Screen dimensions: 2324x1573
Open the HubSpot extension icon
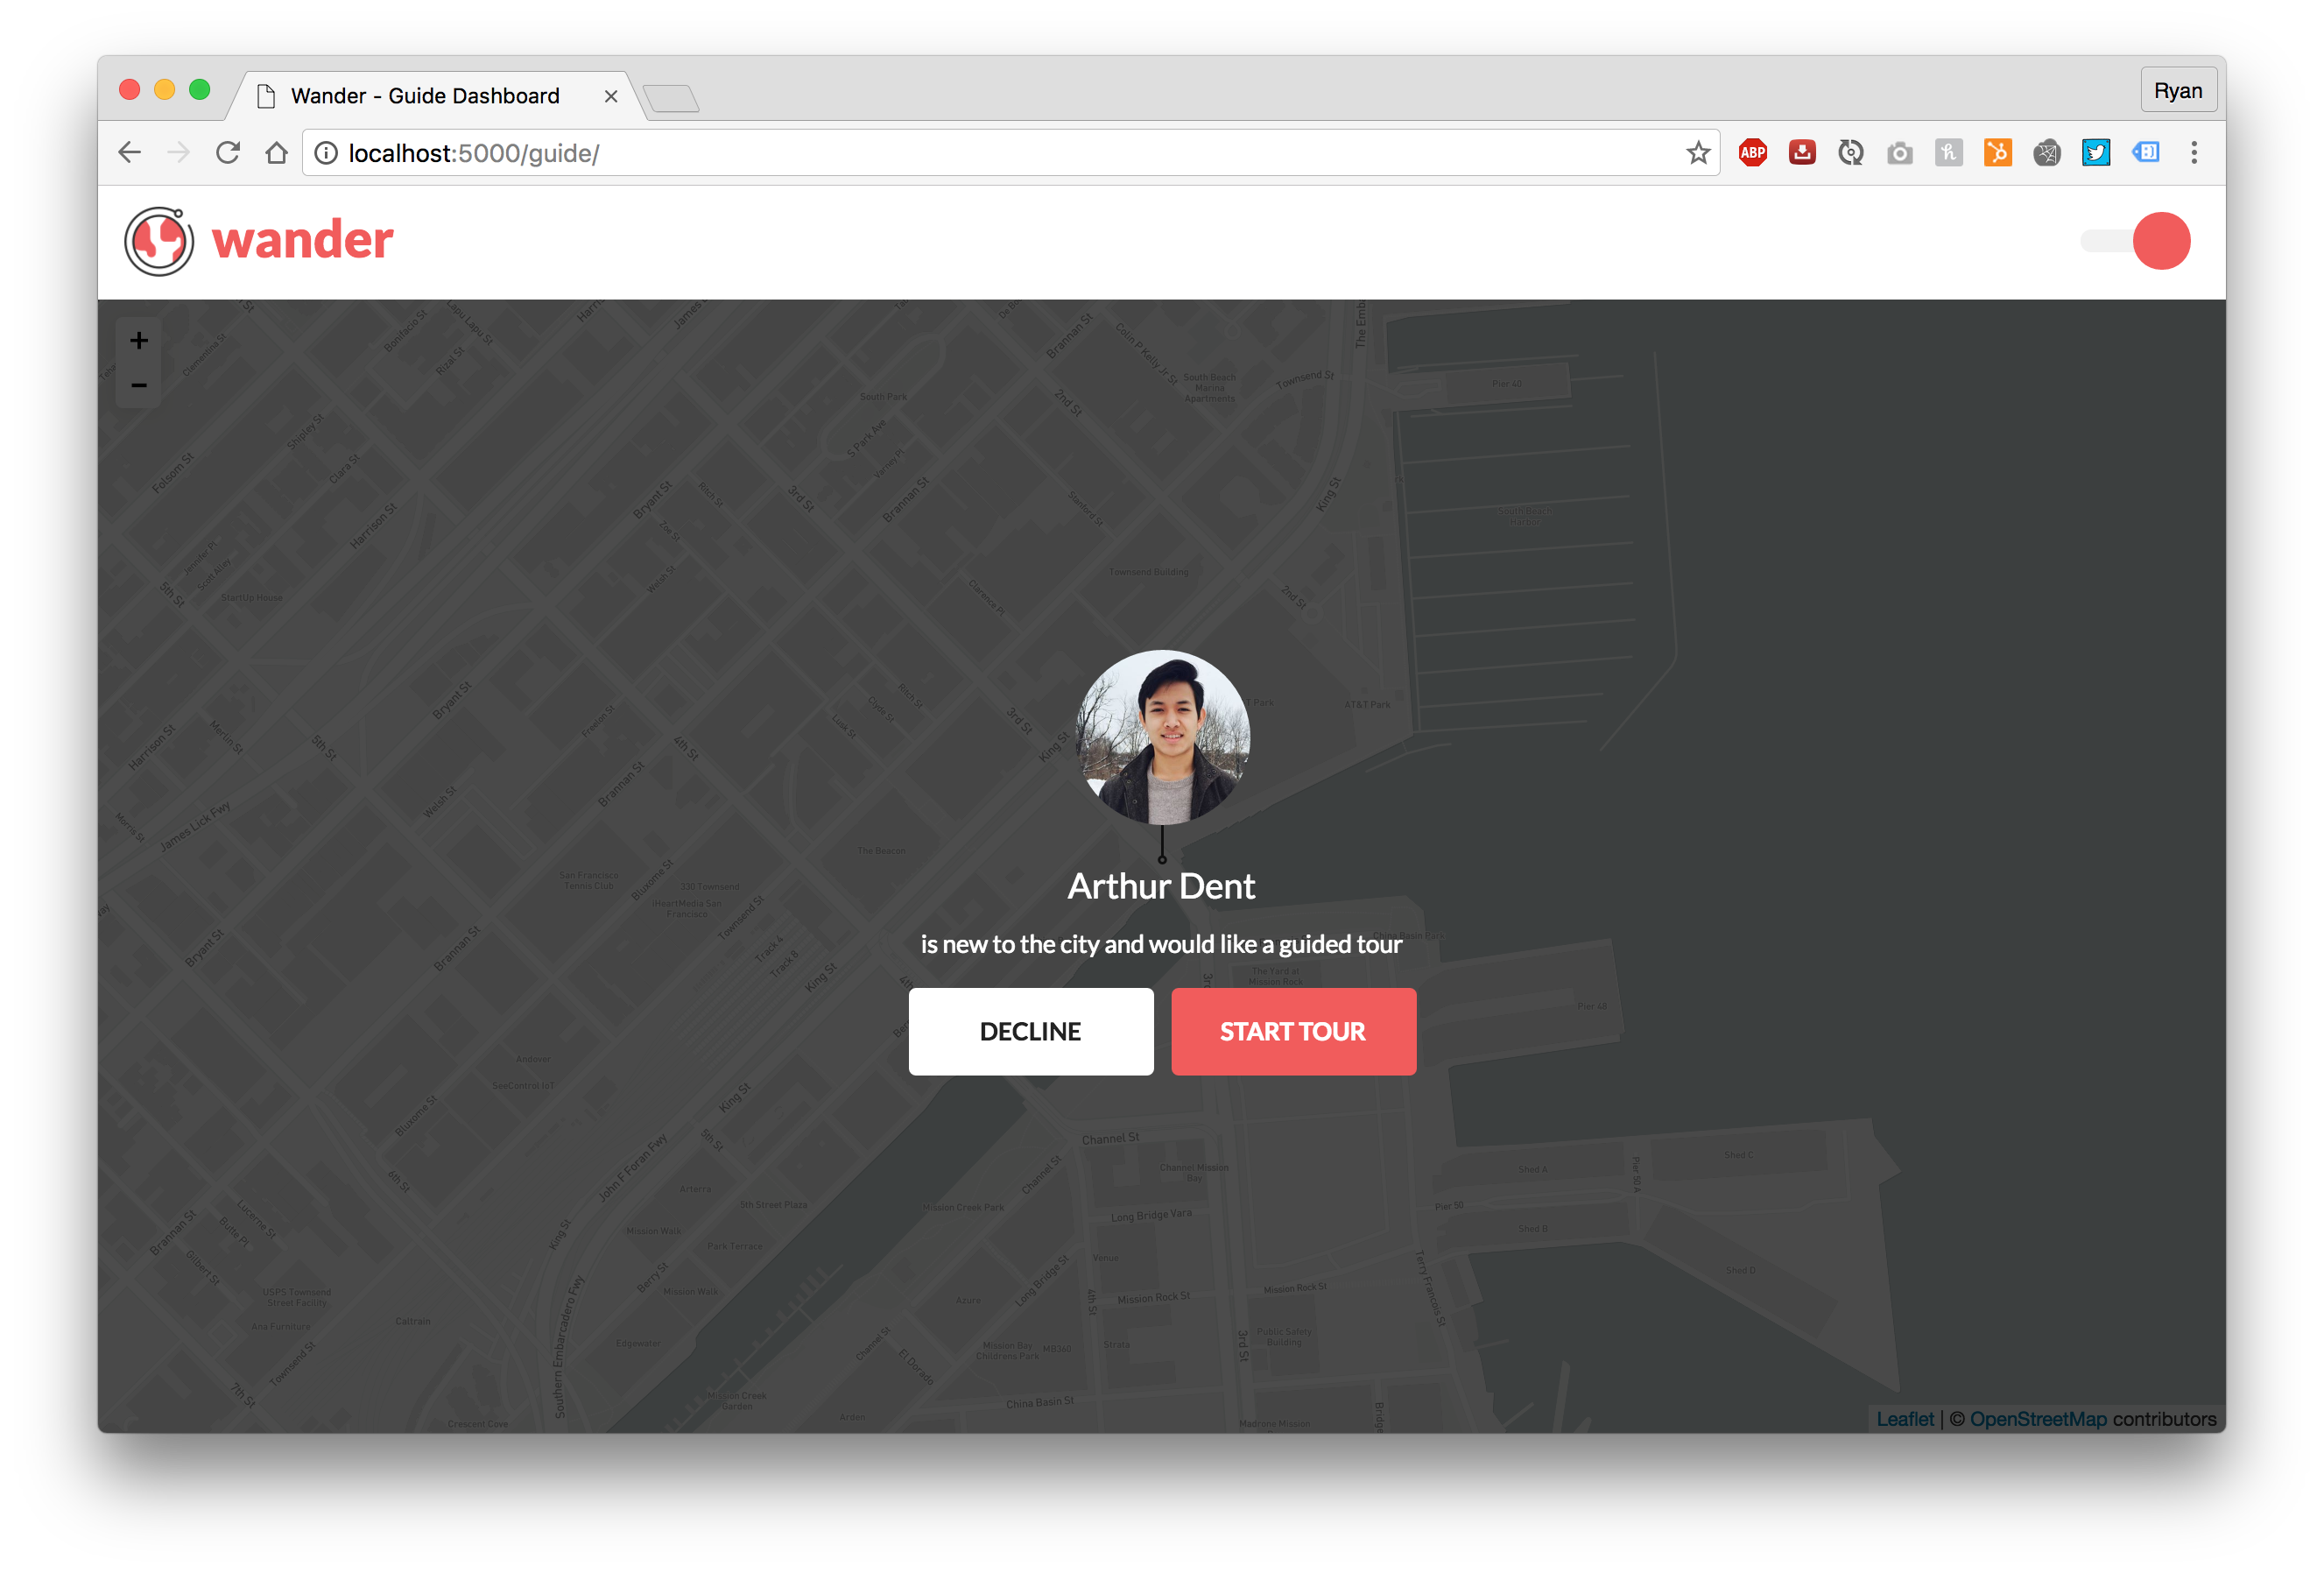pyautogui.click(x=1997, y=153)
